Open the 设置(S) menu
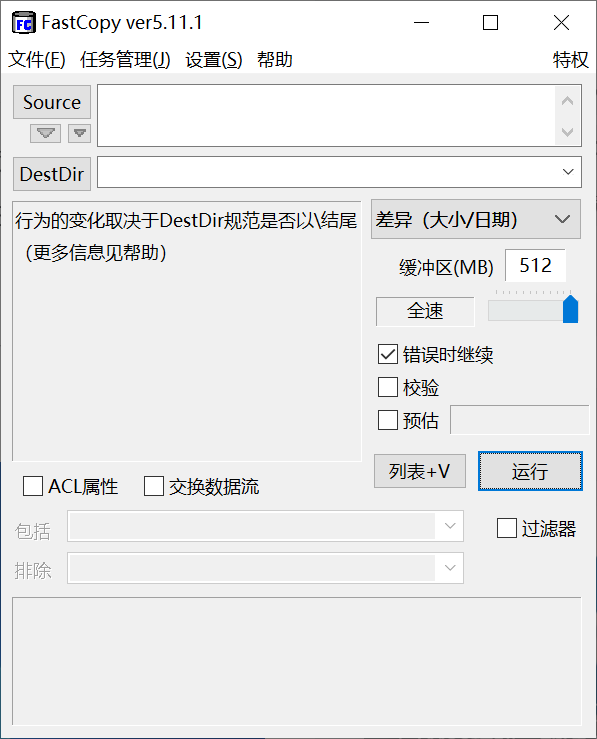The width and height of the screenshot is (597, 739). (213, 60)
